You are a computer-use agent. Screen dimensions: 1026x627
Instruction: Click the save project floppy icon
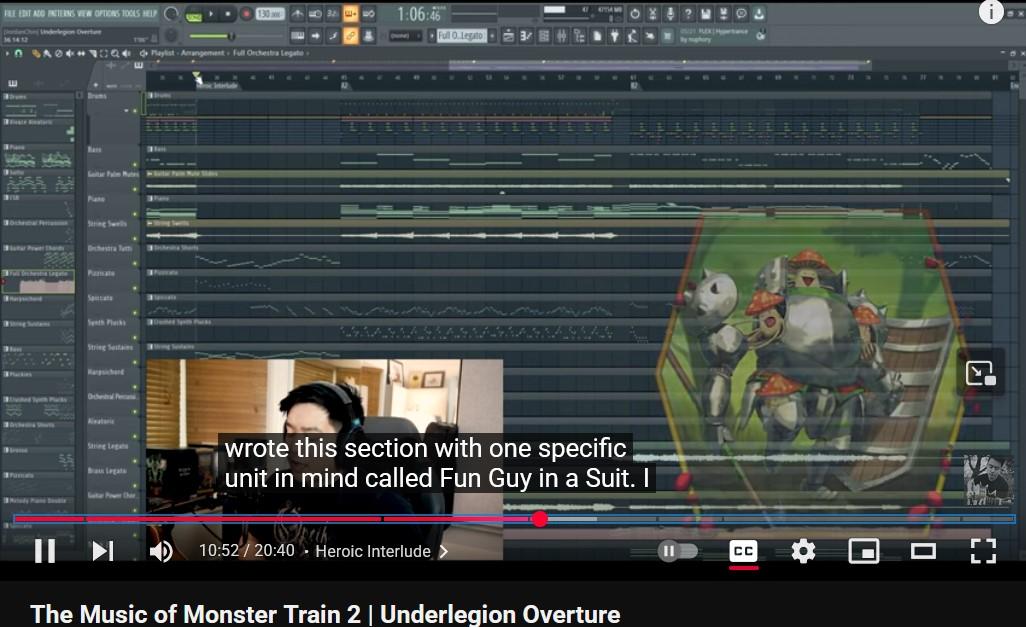[706, 14]
